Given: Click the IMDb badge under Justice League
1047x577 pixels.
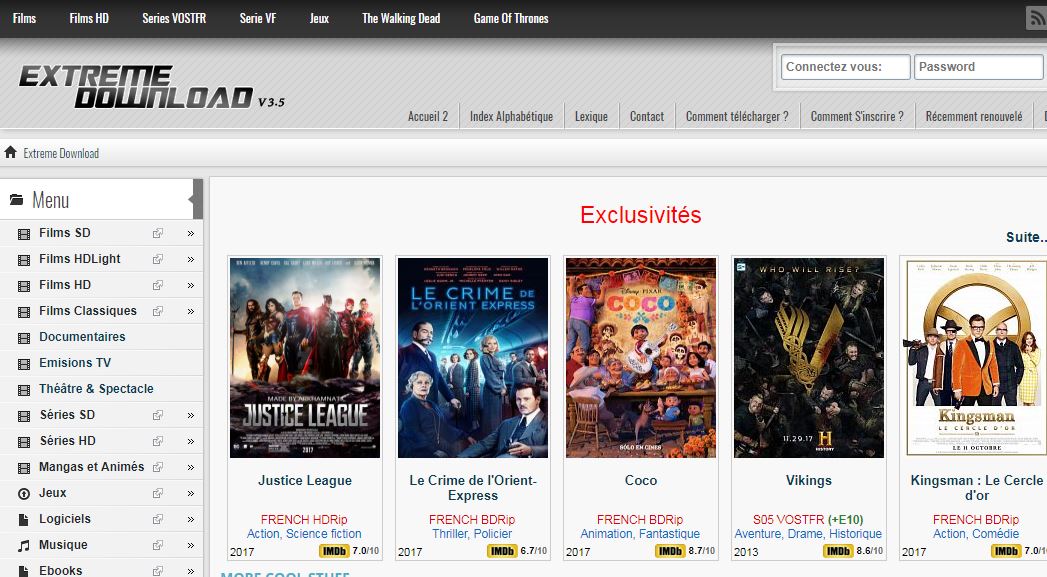Looking at the screenshot, I should pos(334,551).
